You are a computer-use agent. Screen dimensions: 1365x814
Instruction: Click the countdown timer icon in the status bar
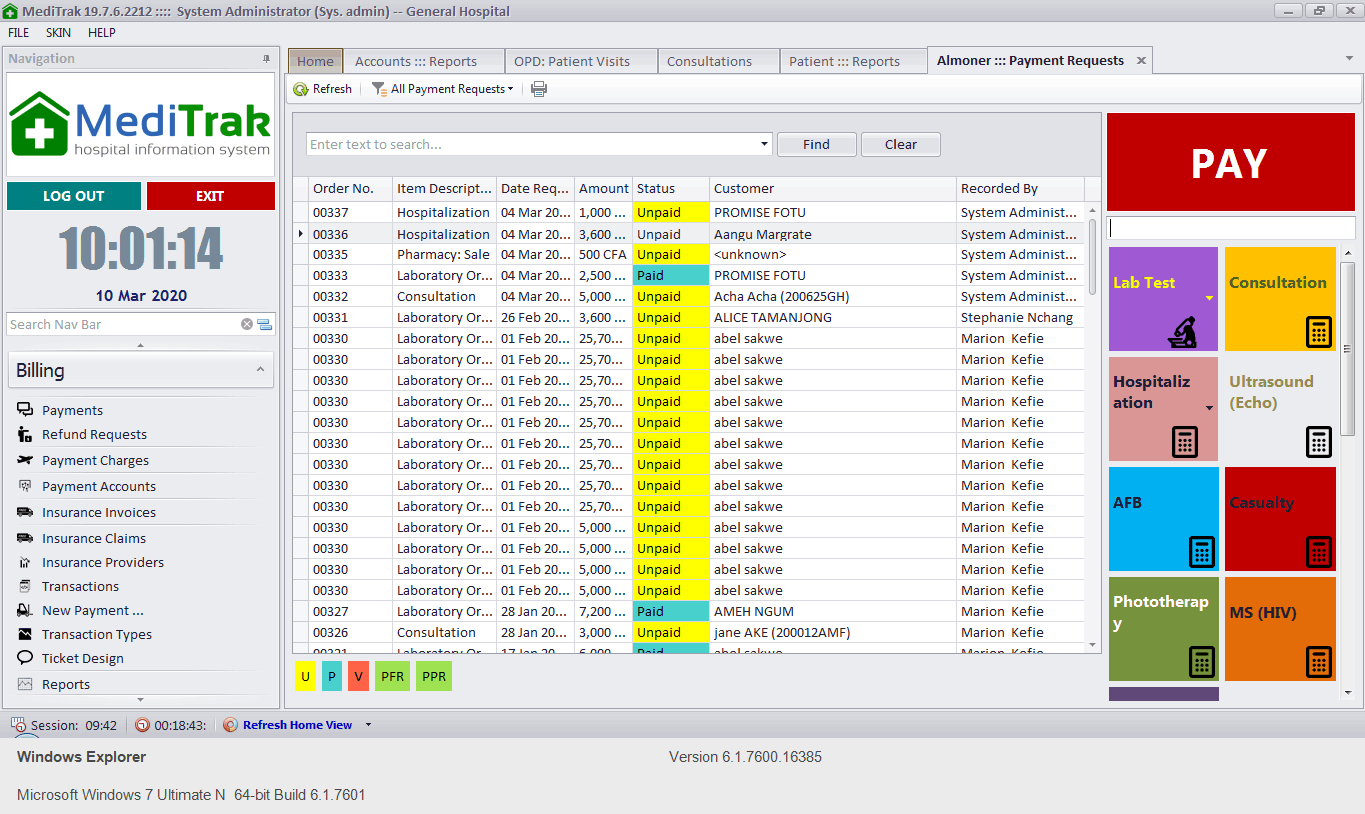[142, 725]
